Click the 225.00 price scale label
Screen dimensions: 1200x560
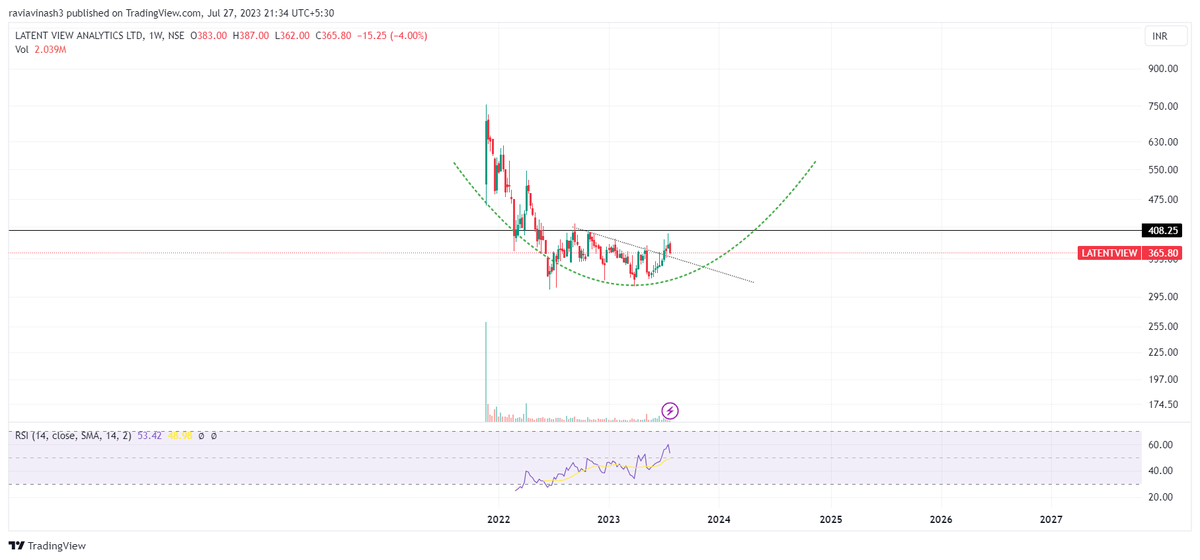tap(1164, 352)
